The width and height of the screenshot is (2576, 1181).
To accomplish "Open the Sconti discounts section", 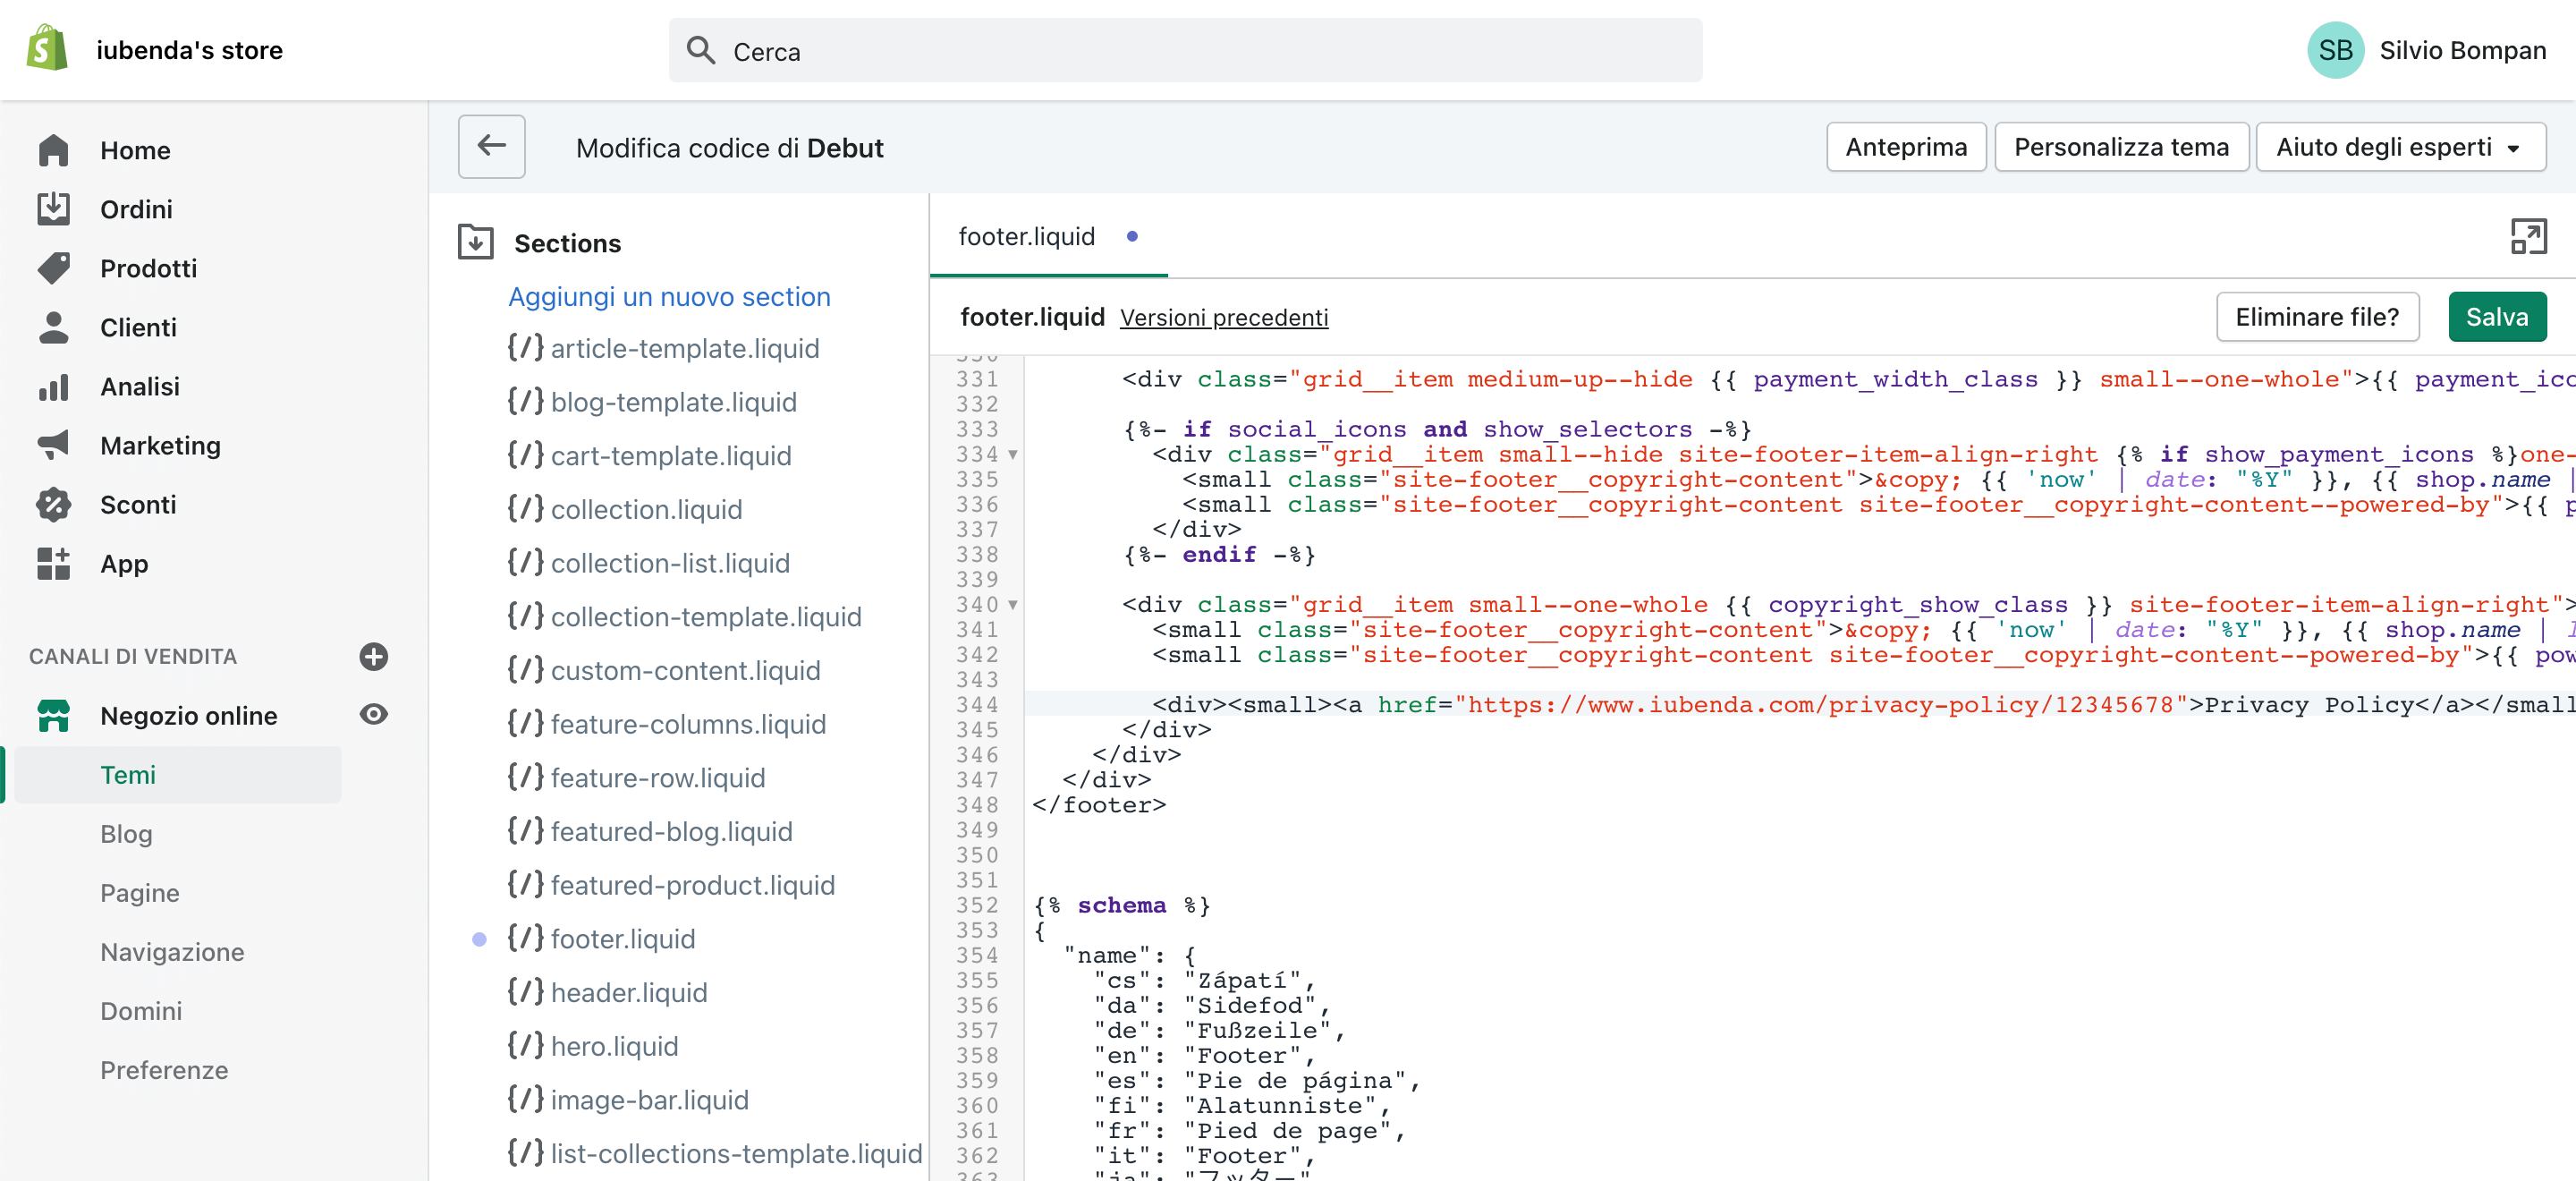I will 138,504.
